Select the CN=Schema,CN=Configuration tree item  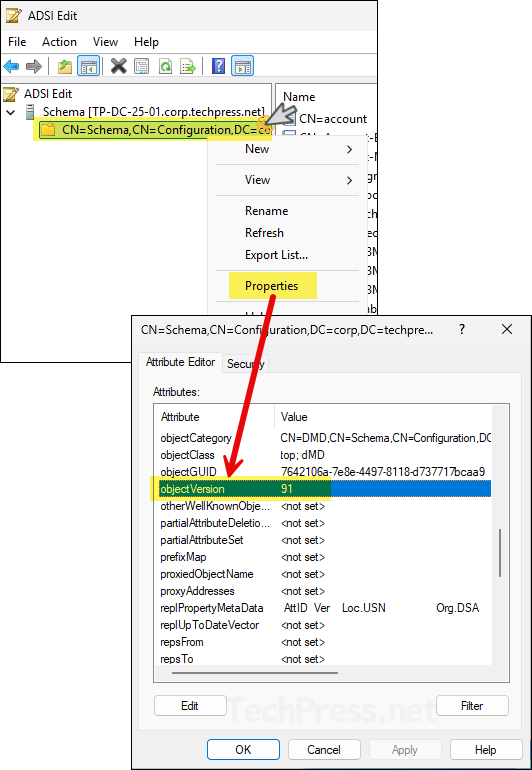(155, 130)
